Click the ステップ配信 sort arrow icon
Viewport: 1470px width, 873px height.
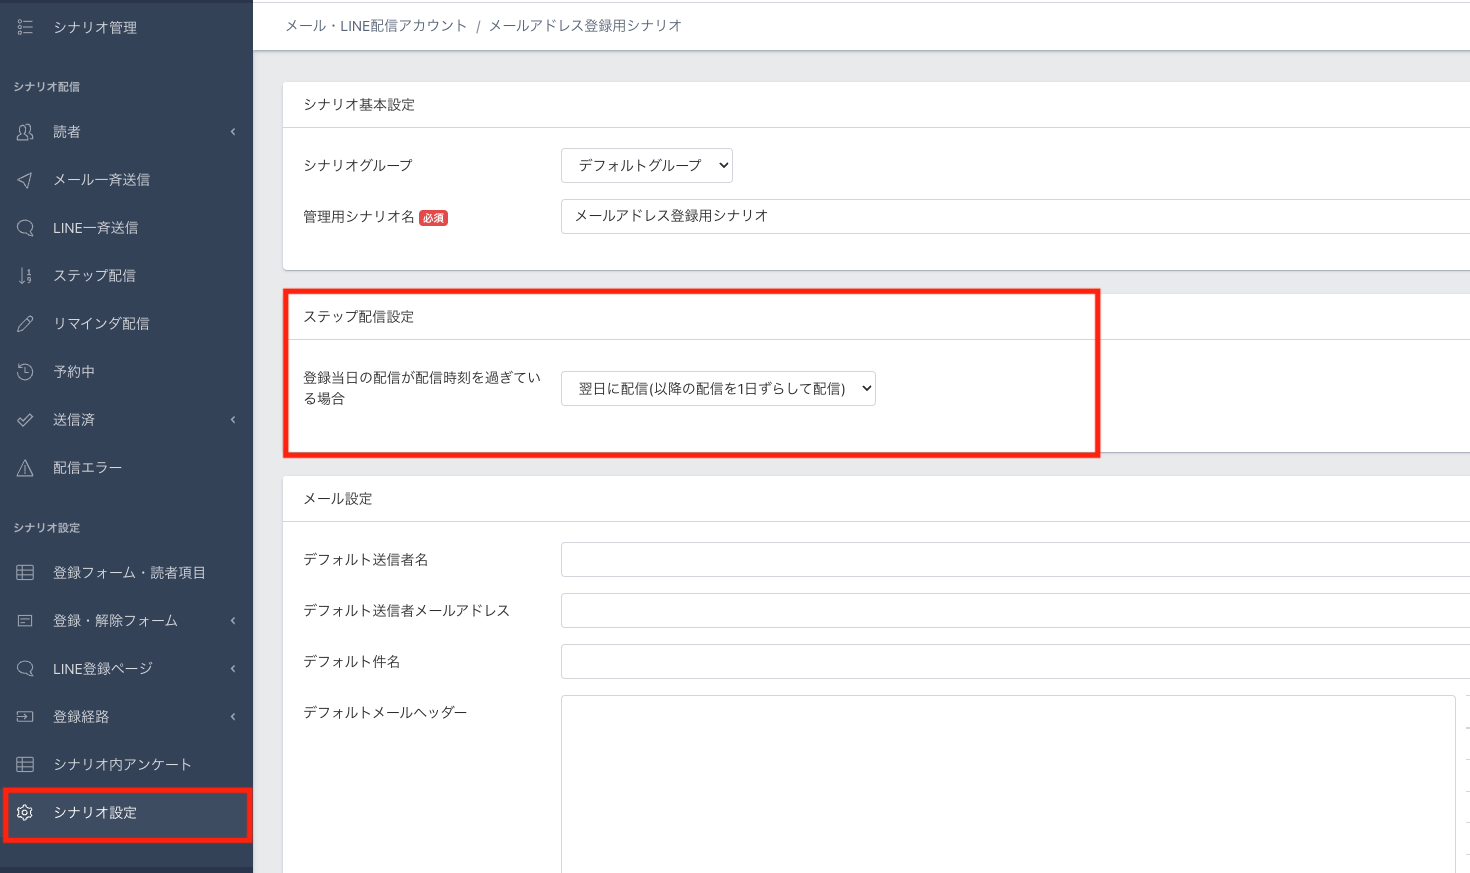pyautogui.click(x=25, y=276)
